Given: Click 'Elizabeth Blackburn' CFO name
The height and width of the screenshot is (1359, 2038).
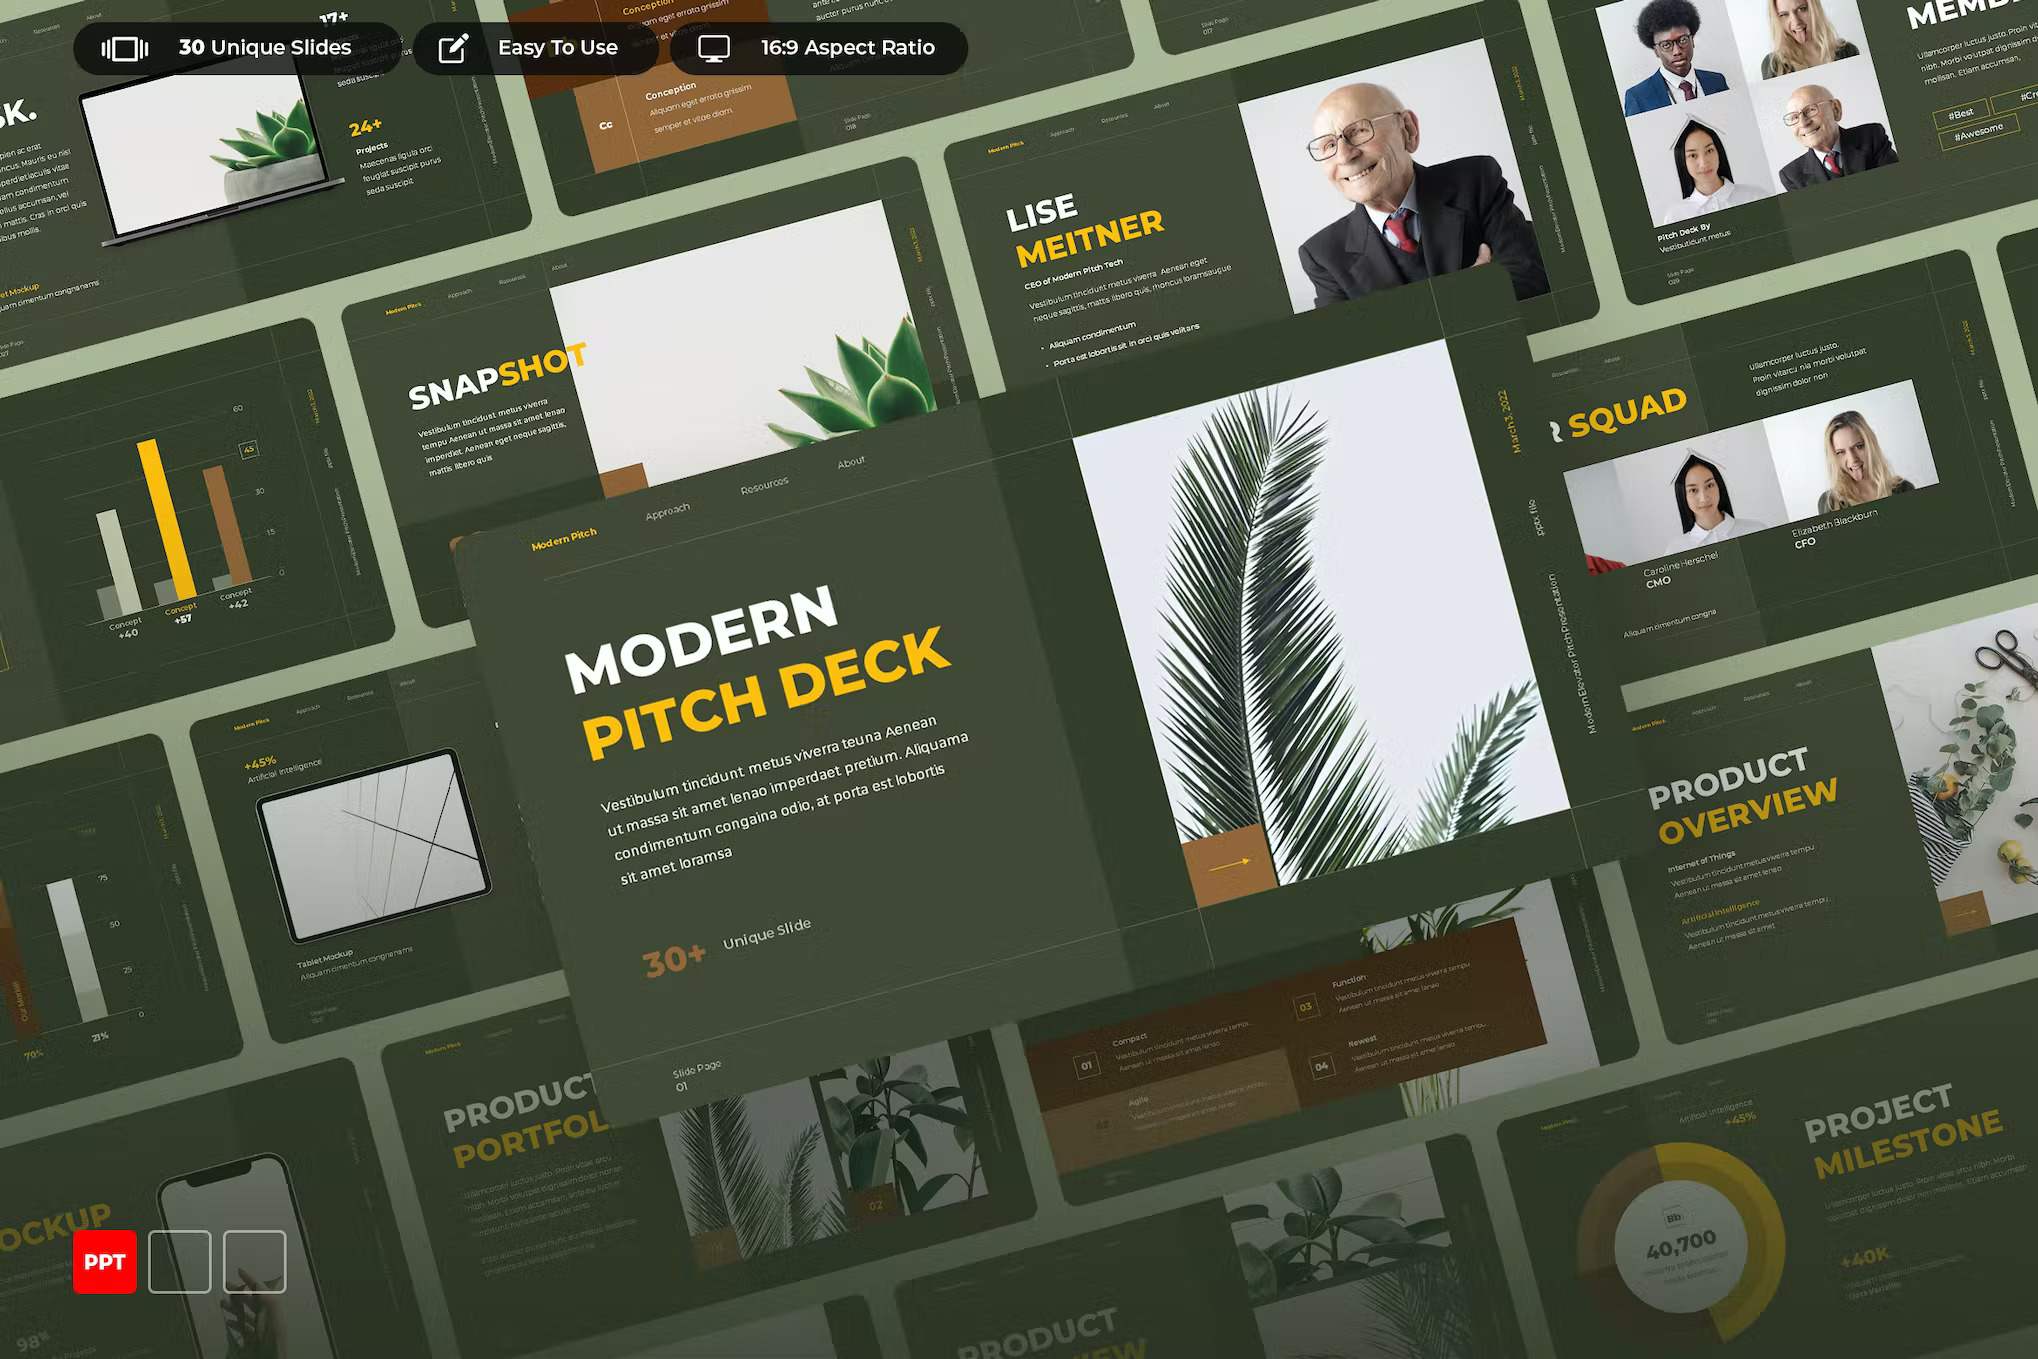Looking at the screenshot, I should [x=1835, y=523].
